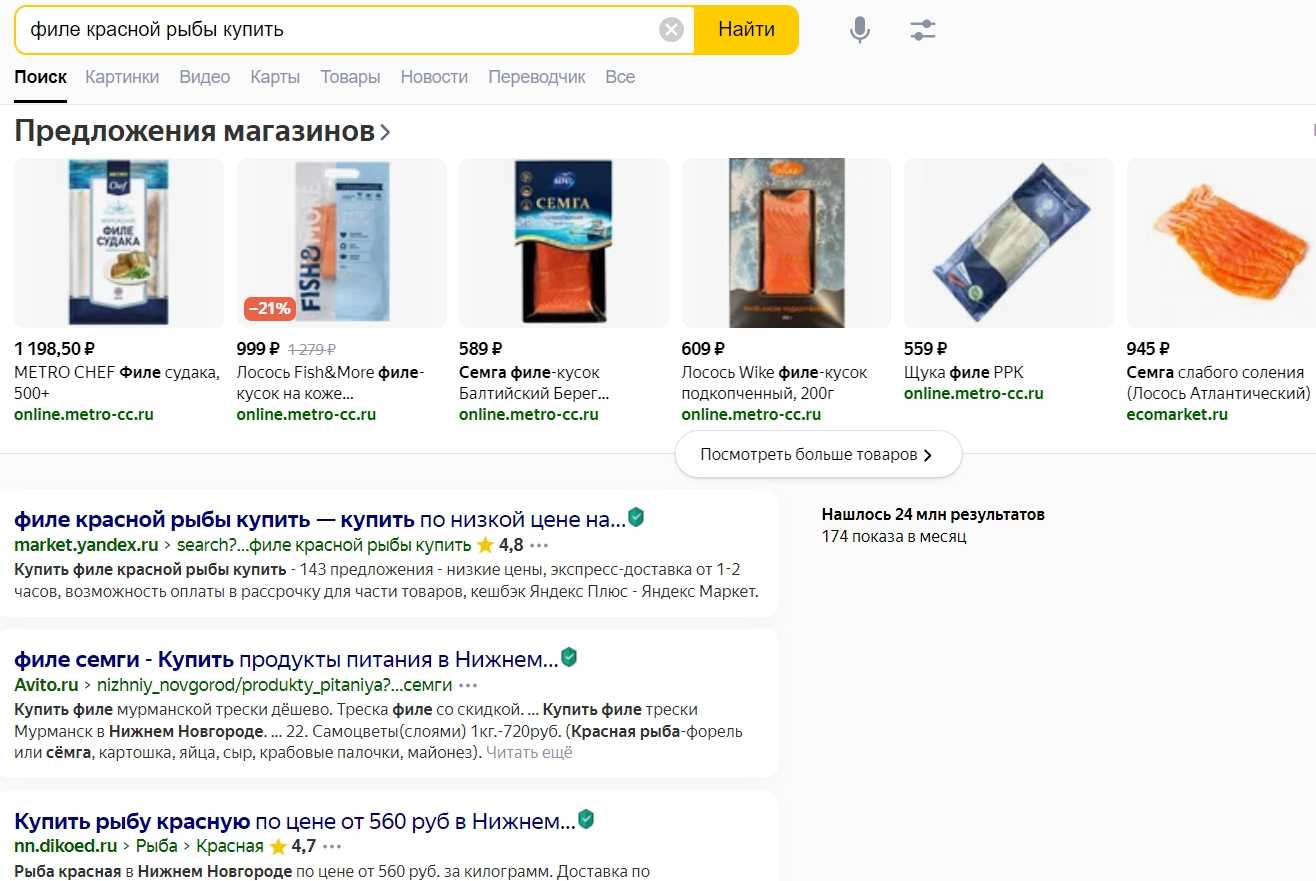Open search filter settings sliders icon
Image resolution: width=1316 pixels, height=881 pixels.
pos(922,30)
